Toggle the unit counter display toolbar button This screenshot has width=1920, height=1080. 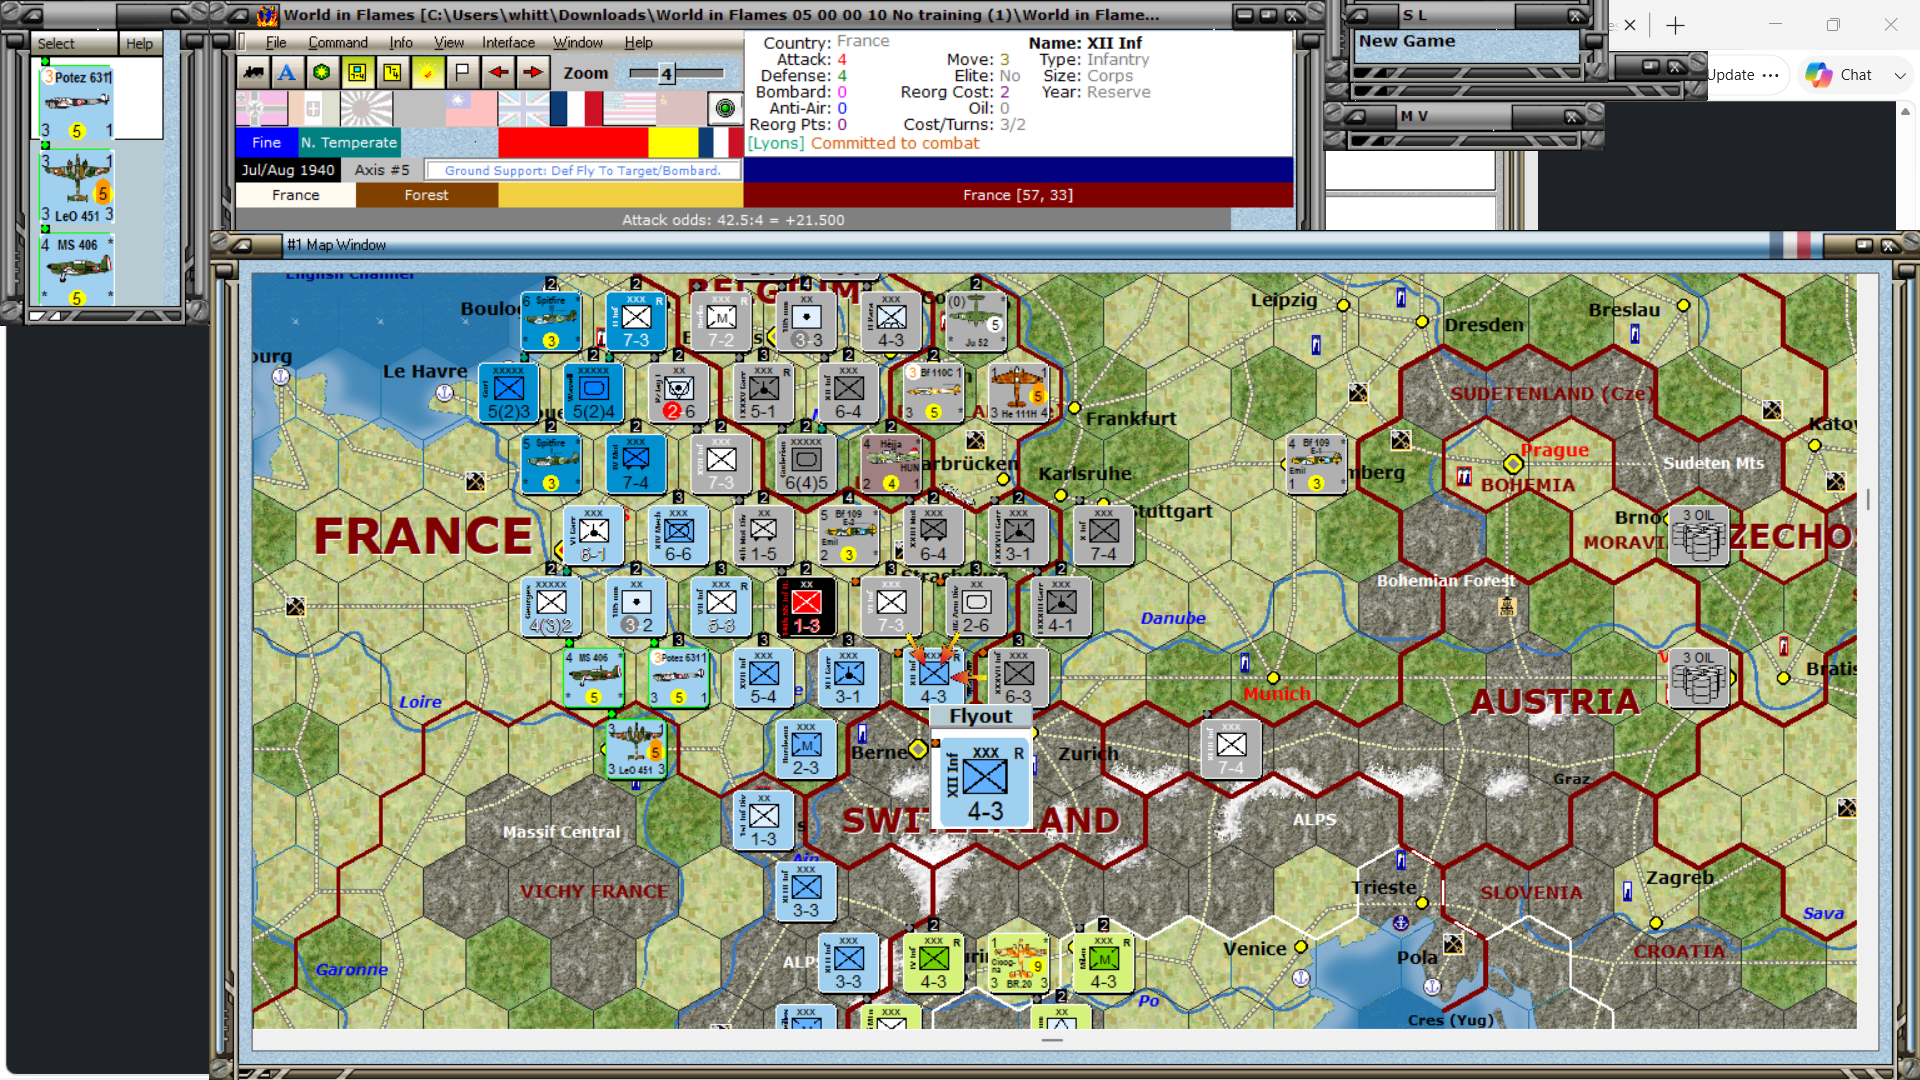click(x=357, y=72)
